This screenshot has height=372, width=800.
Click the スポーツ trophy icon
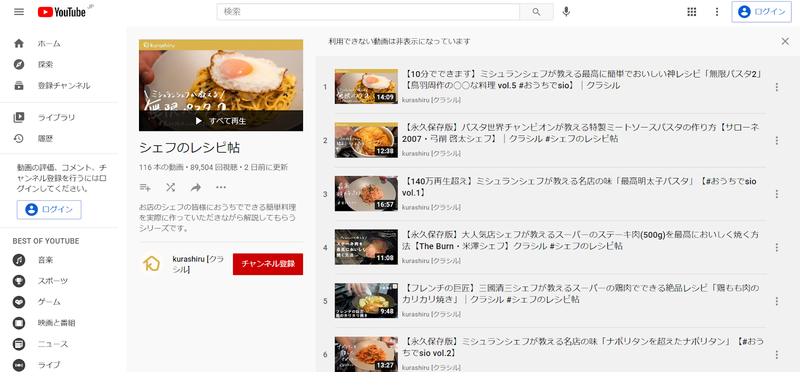(19, 281)
